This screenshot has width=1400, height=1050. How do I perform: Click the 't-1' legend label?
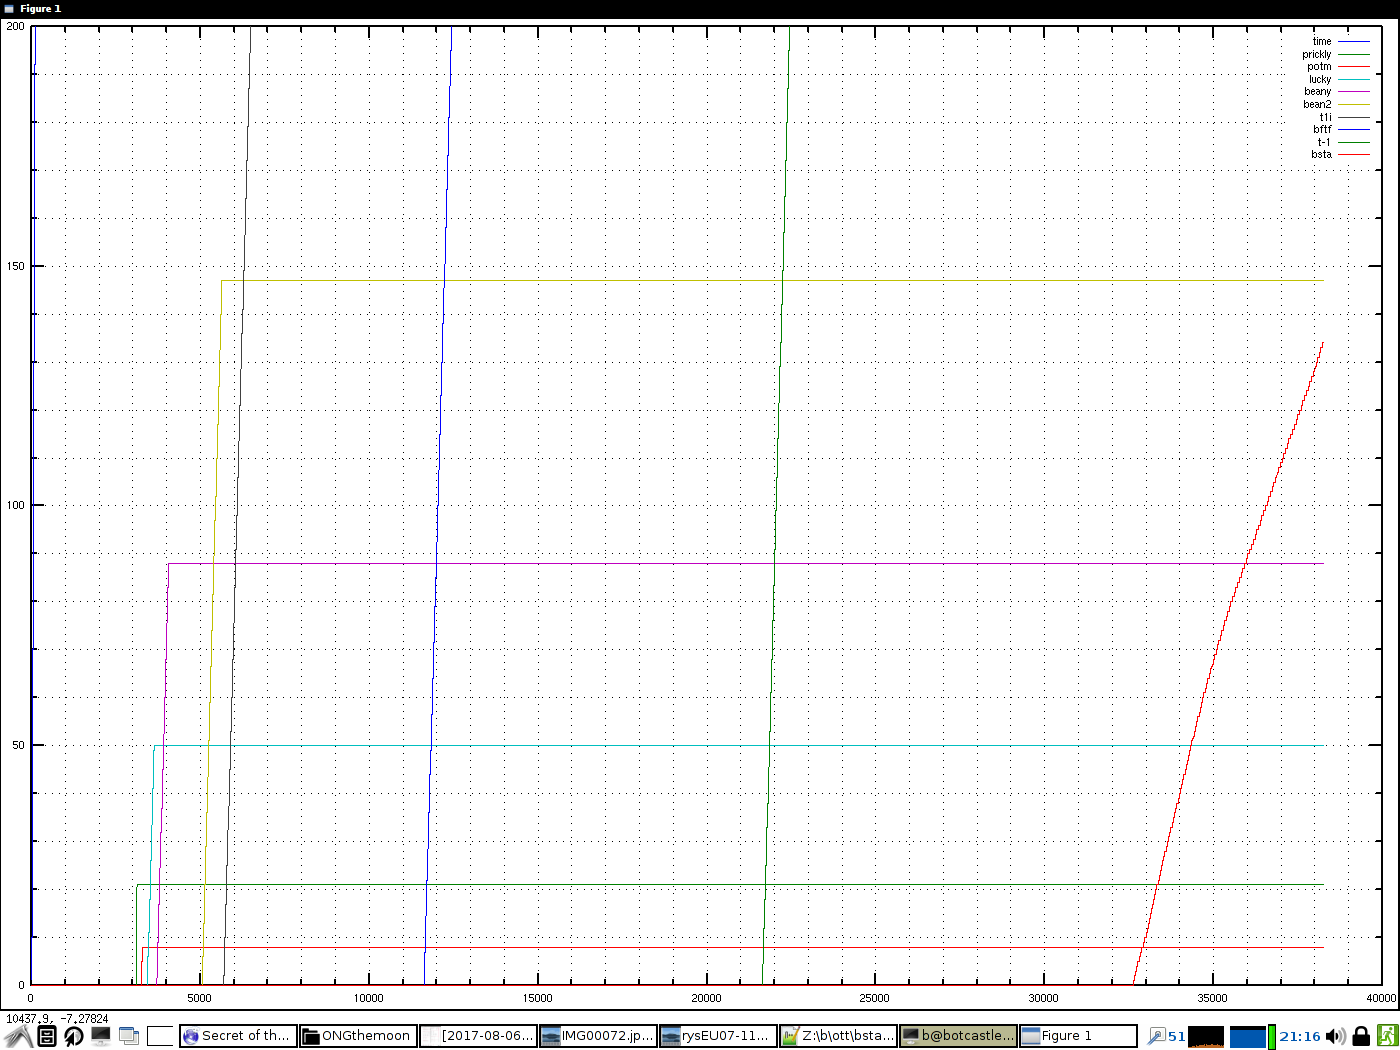[1324, 142]
